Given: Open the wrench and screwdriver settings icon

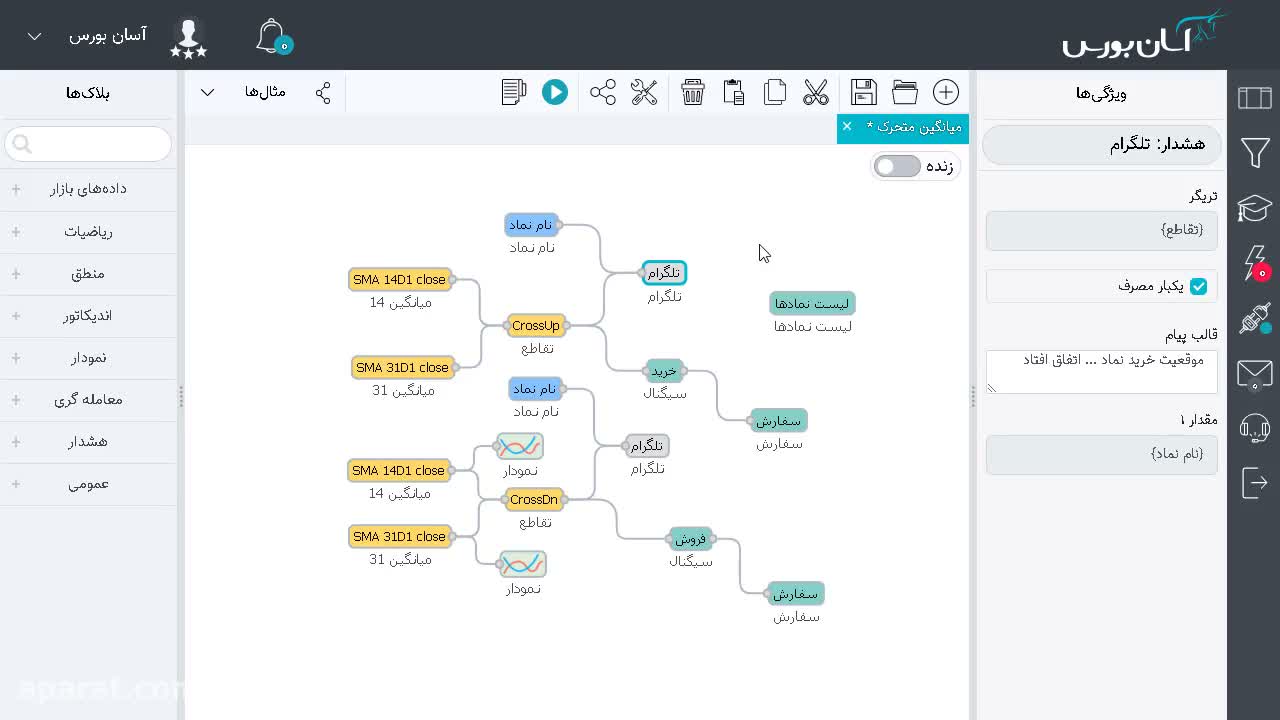Looking at the screenshot, I should 644,92.
